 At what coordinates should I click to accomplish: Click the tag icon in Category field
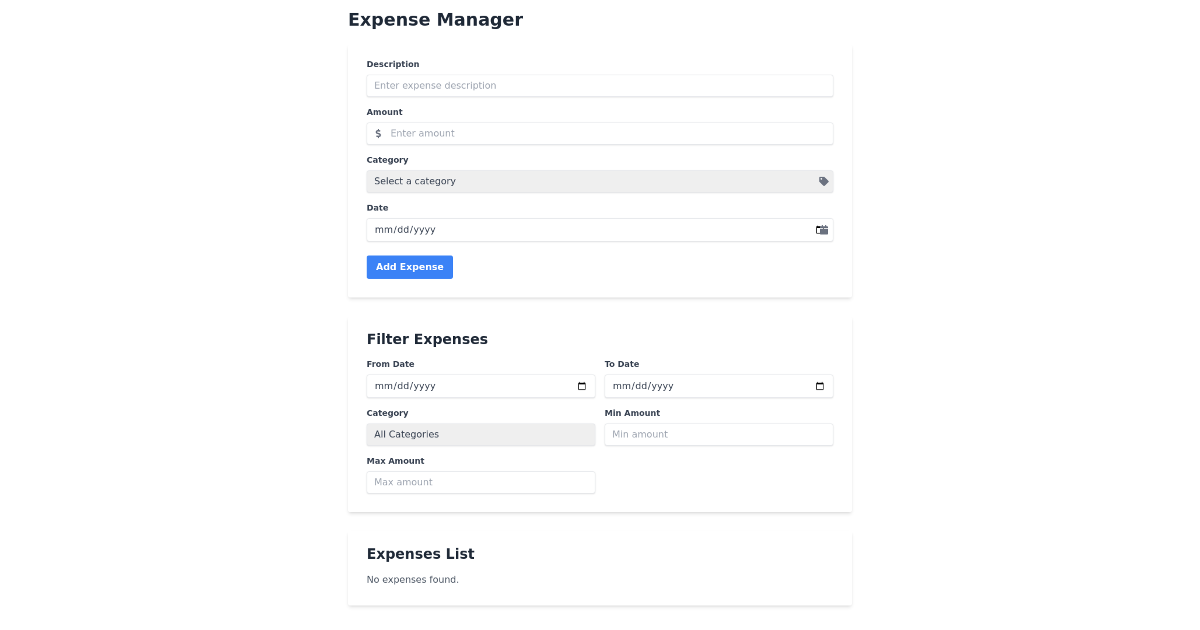pyautogui.click(x=822, y=181)
